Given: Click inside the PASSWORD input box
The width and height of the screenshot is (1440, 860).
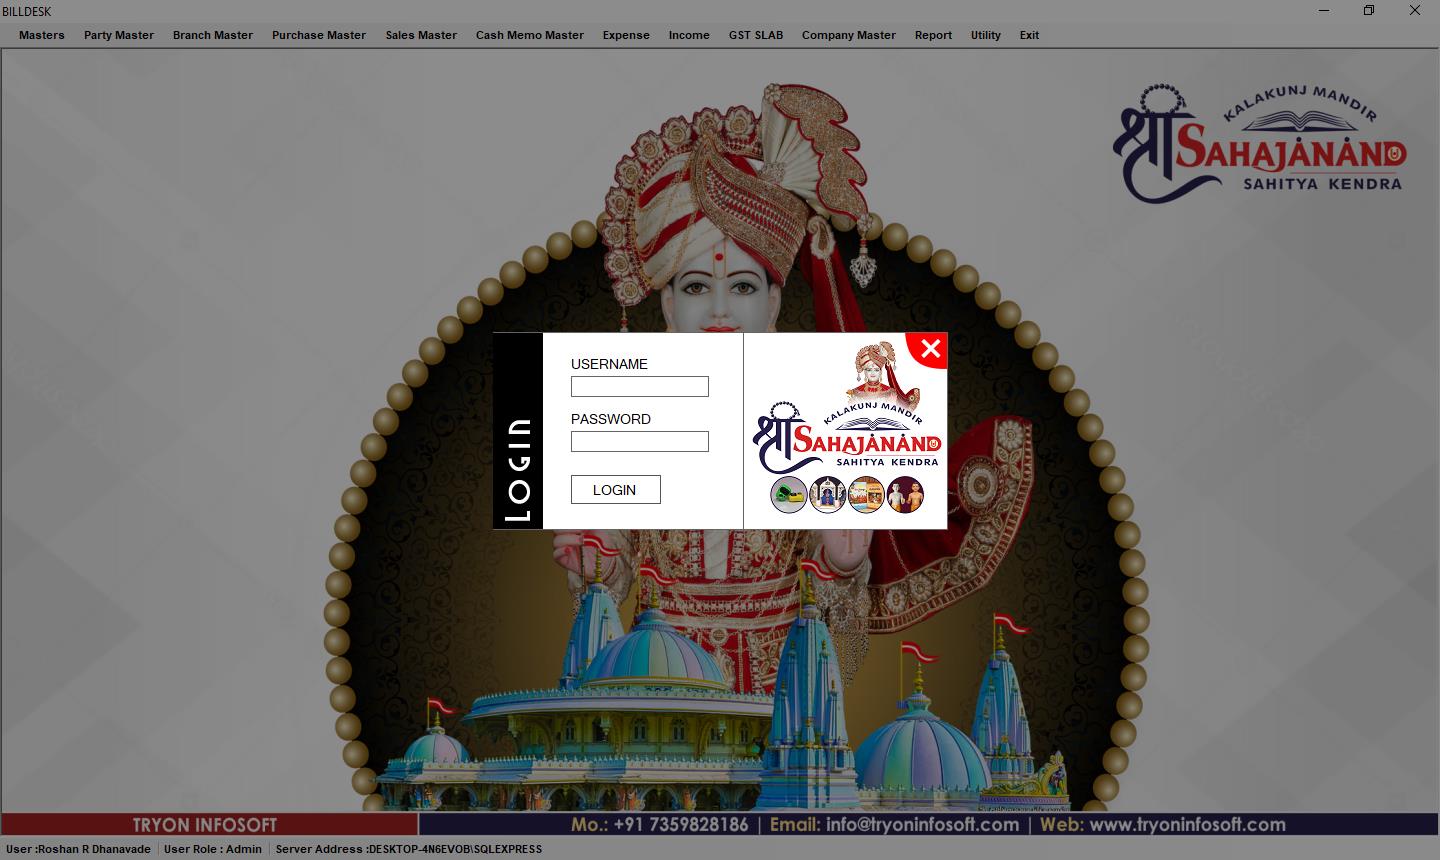Looking at the screenshot, I should point(639,441).
